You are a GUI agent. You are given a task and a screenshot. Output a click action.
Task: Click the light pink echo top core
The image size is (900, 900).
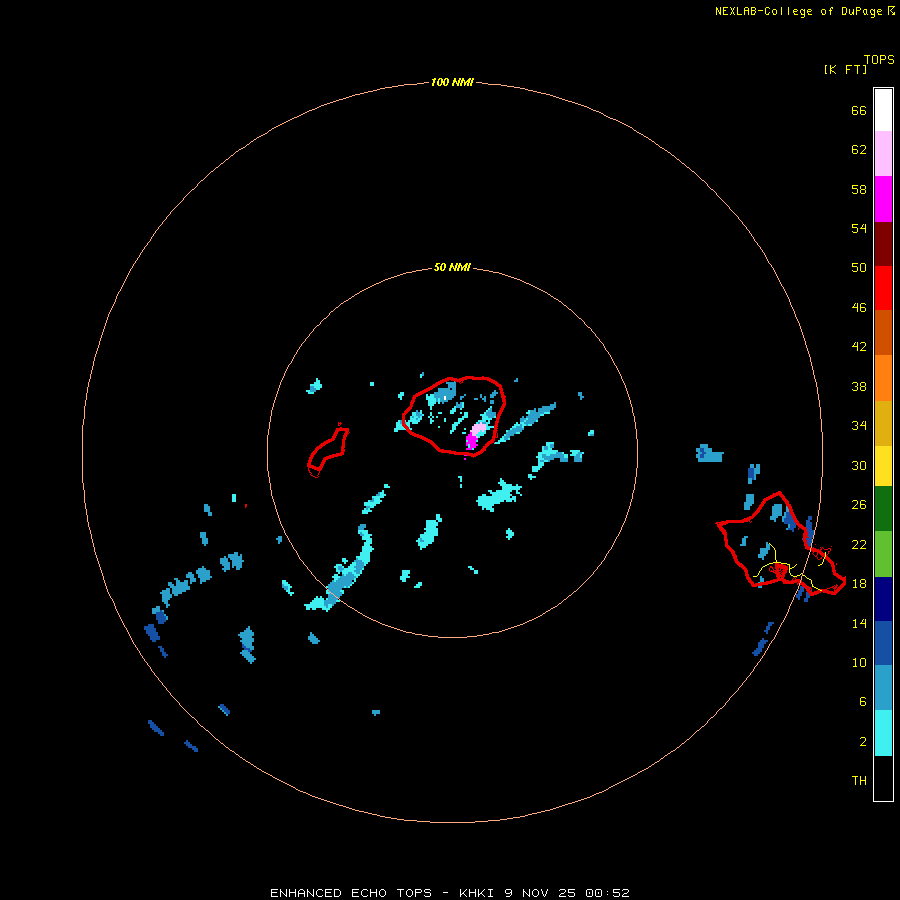(x=479, y=429)
